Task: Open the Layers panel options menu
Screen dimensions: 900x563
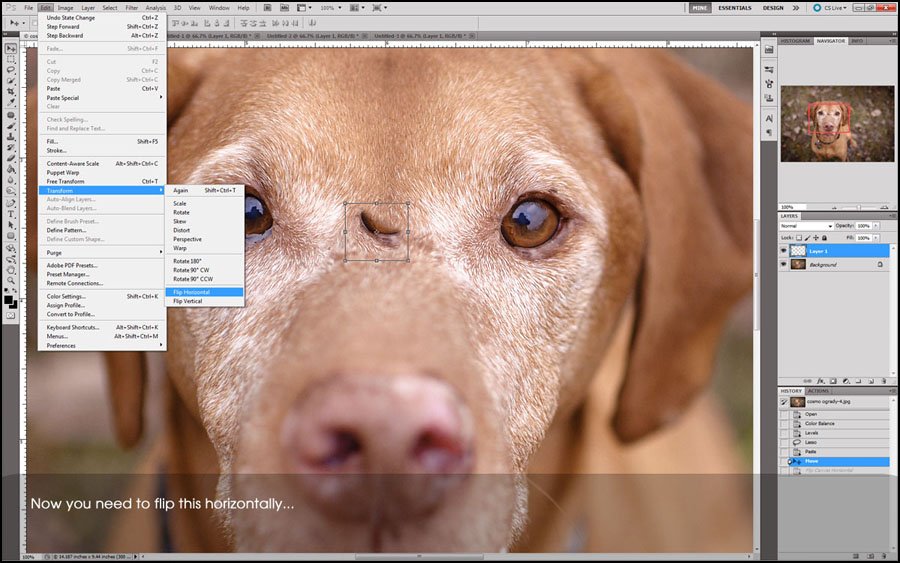Action: pyautogui.click(x=892, y=216)
